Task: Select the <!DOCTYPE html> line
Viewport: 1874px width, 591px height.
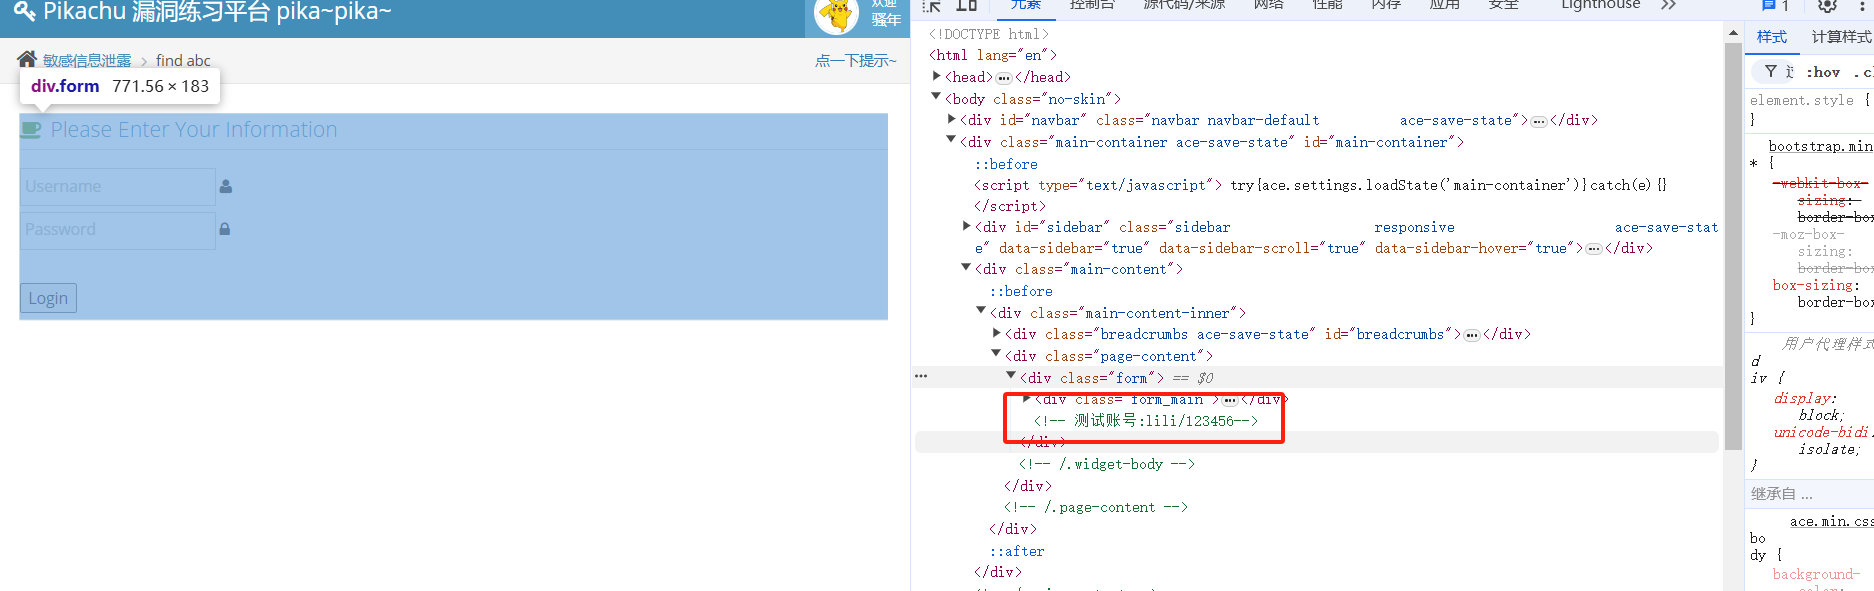Action: (x=989, y=34)
